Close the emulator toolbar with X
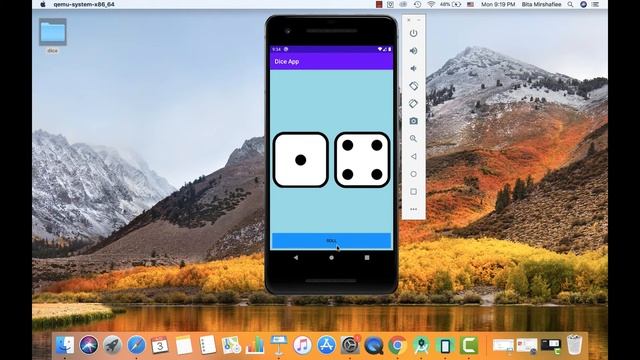 [409, 20]
